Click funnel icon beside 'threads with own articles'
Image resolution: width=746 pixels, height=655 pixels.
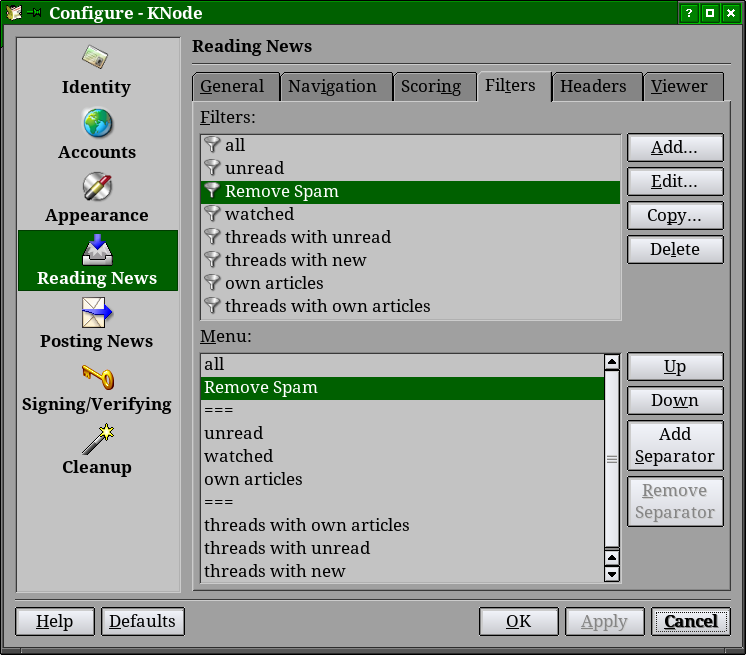(x=212, y=305)
